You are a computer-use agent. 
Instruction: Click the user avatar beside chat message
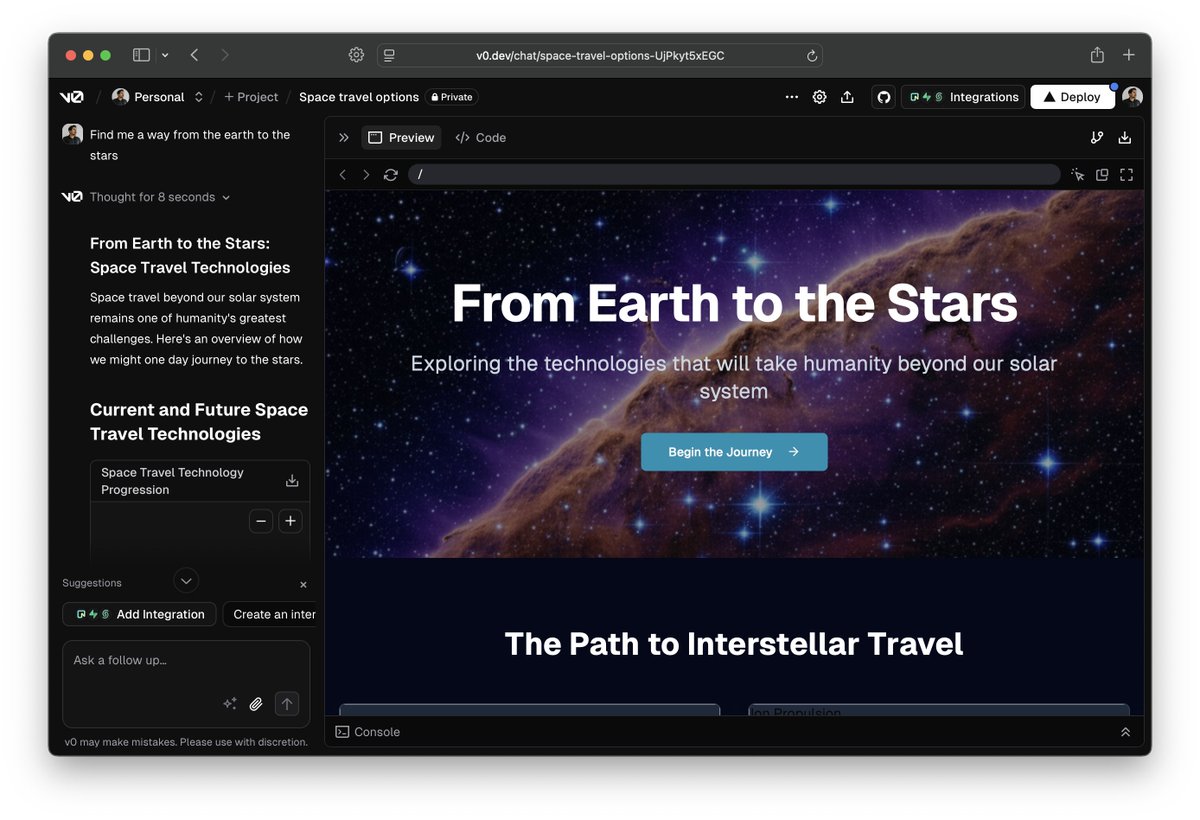coord(72,134)
